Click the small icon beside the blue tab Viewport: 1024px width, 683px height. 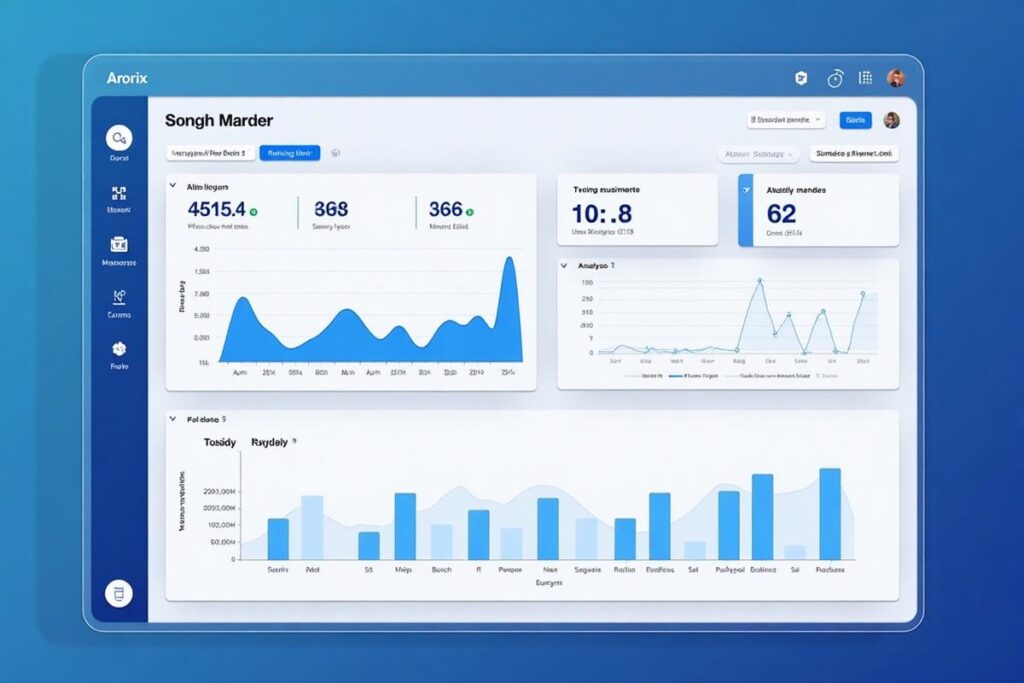(336, 153)
